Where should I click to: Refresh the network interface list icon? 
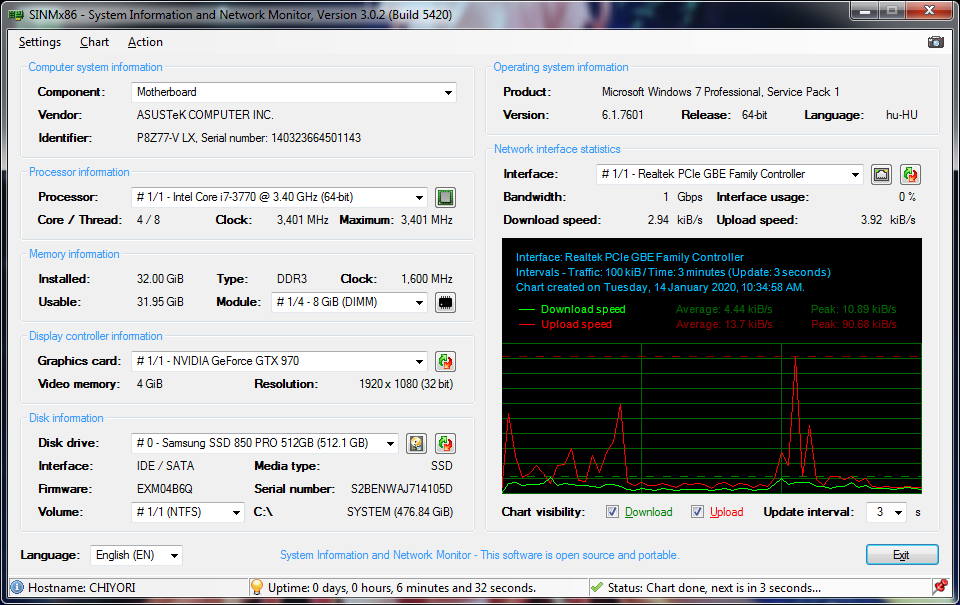910,175
